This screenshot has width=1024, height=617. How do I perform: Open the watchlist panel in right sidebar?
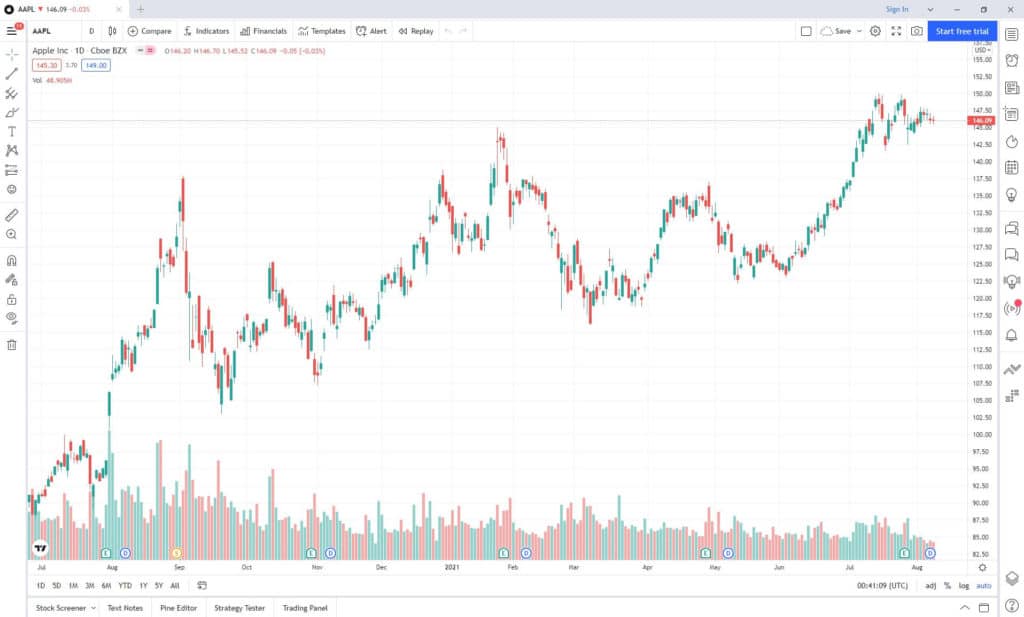(x=1012, y=34)
